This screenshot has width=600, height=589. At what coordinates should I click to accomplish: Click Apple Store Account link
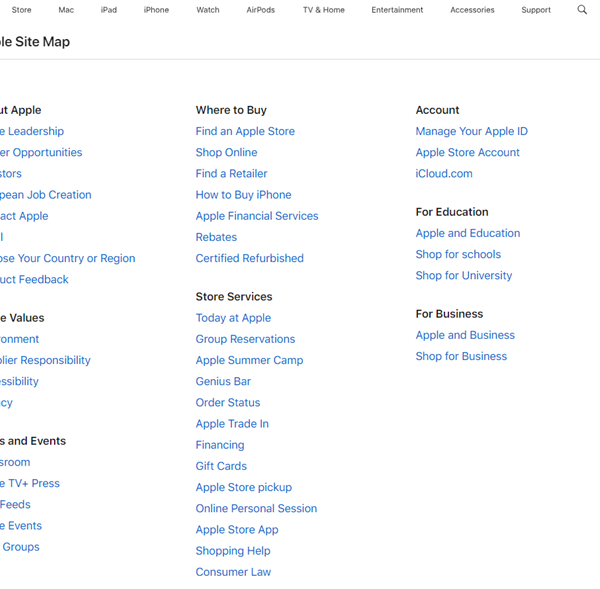[468, 152]
